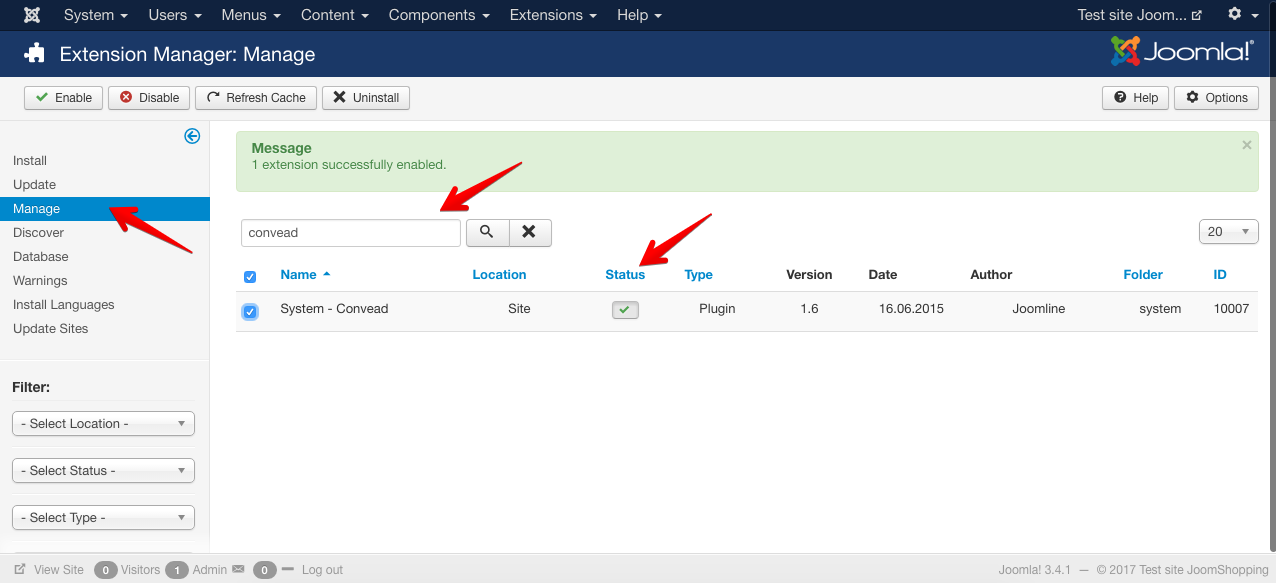
Task: Go to Database in sidebar
Action: tap(40, 257)
